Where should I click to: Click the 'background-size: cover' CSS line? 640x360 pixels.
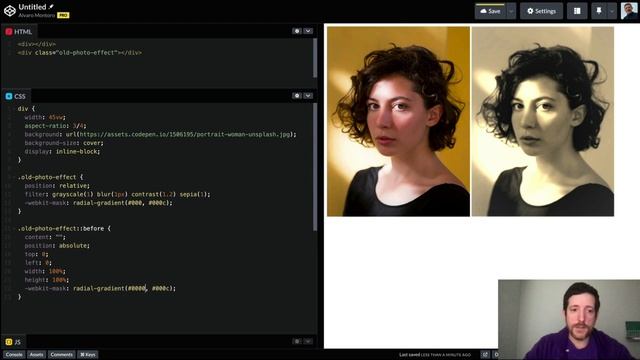(x=64, y=143)
